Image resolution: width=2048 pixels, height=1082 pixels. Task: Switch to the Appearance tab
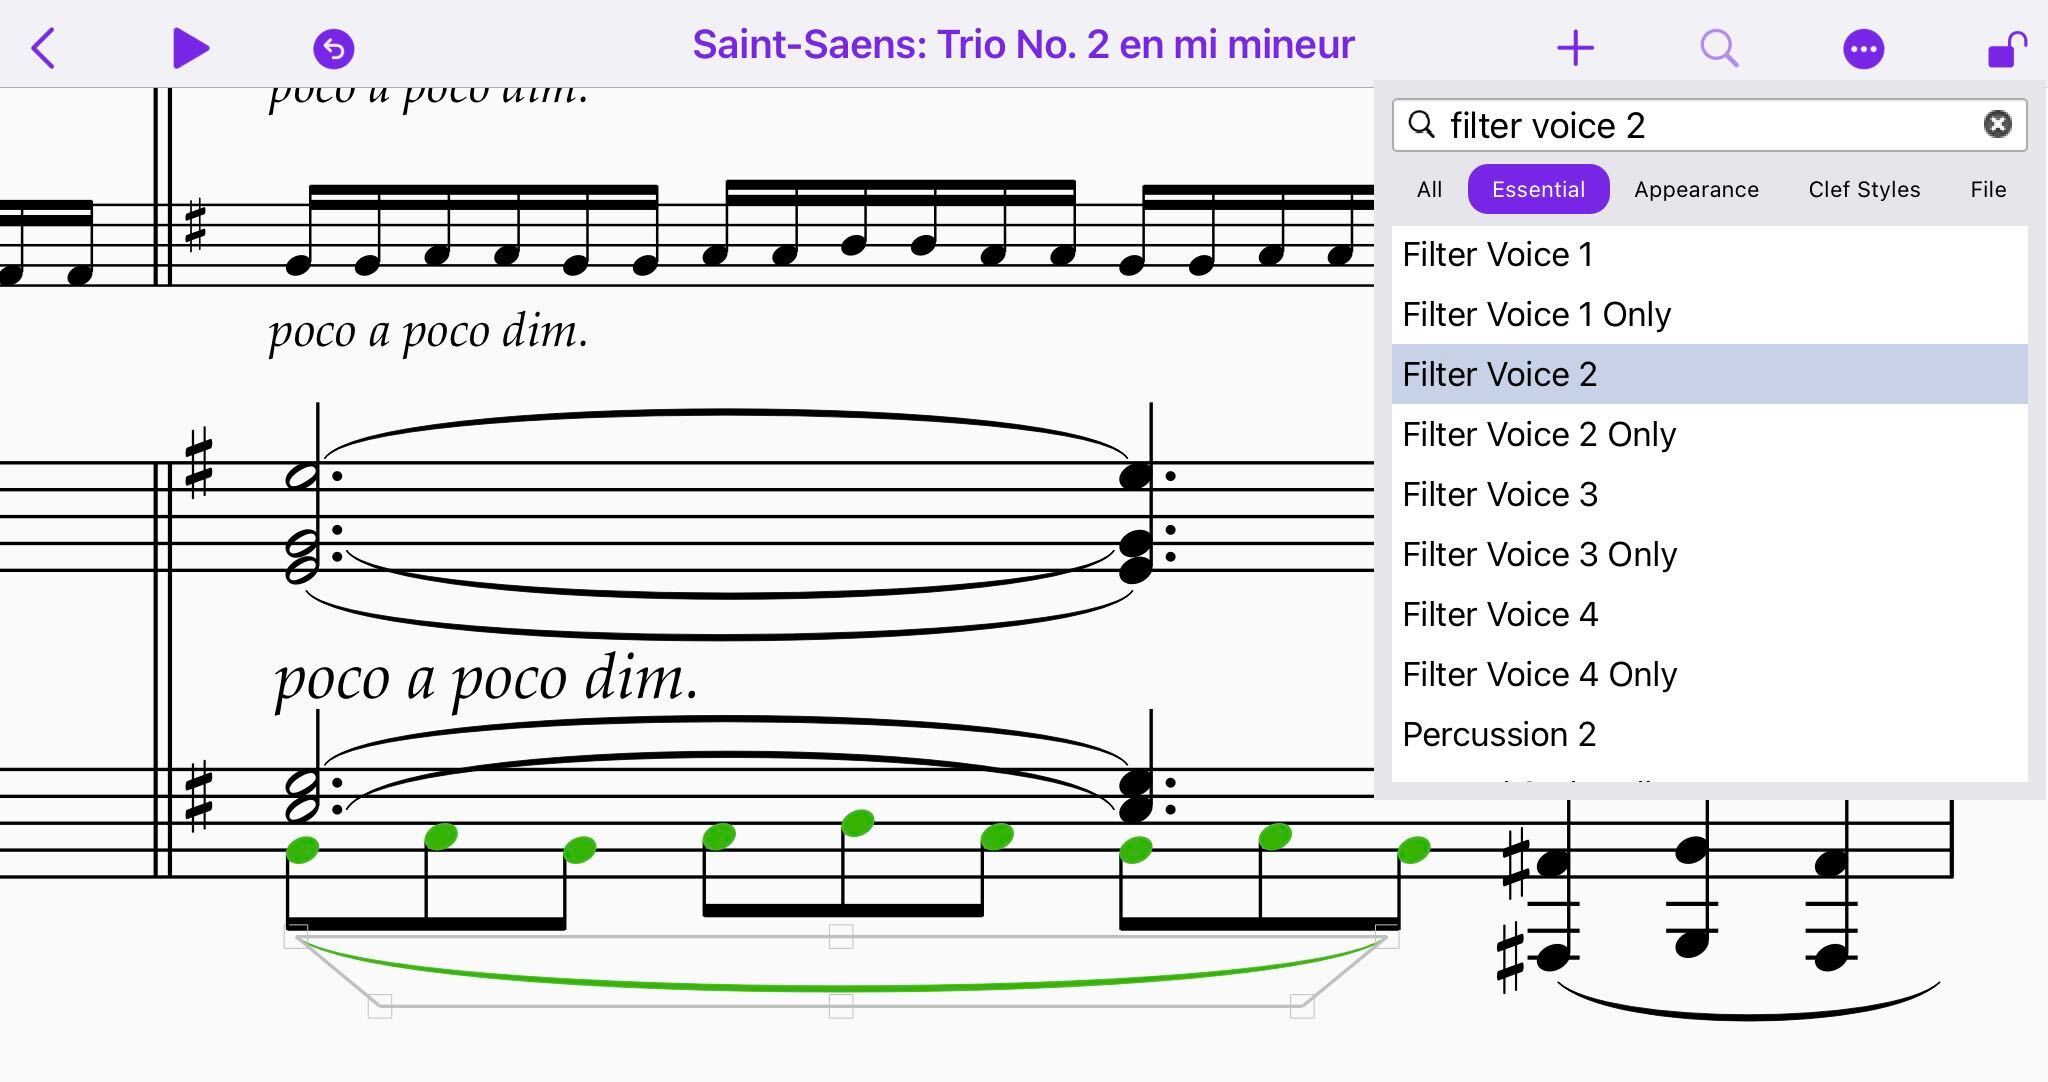pos(1694,190)
